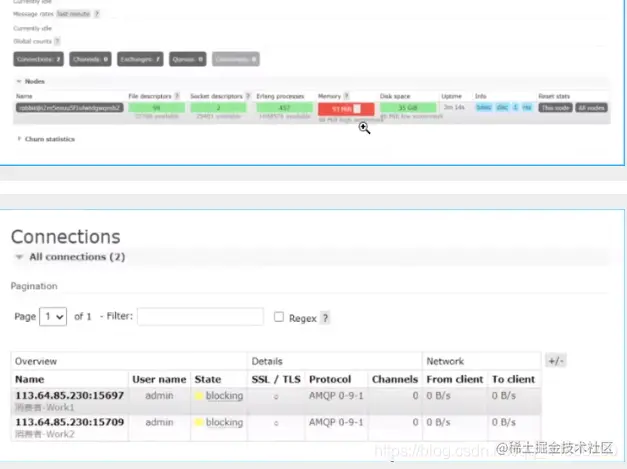Open the rabbit node name link

tap(70, 108)
